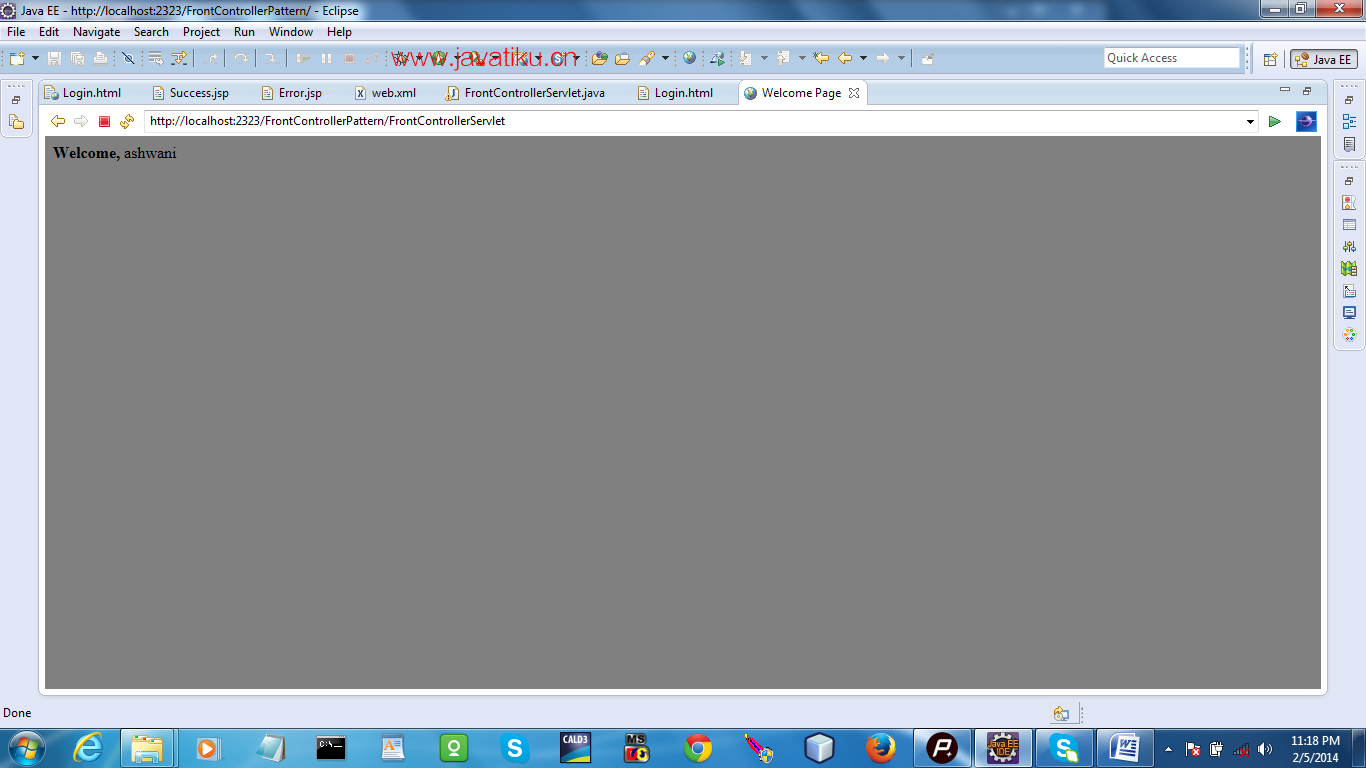Launch Google Chrome from the taskbar
This screenshot has height=768, width=1366.
tap(698, 748)
